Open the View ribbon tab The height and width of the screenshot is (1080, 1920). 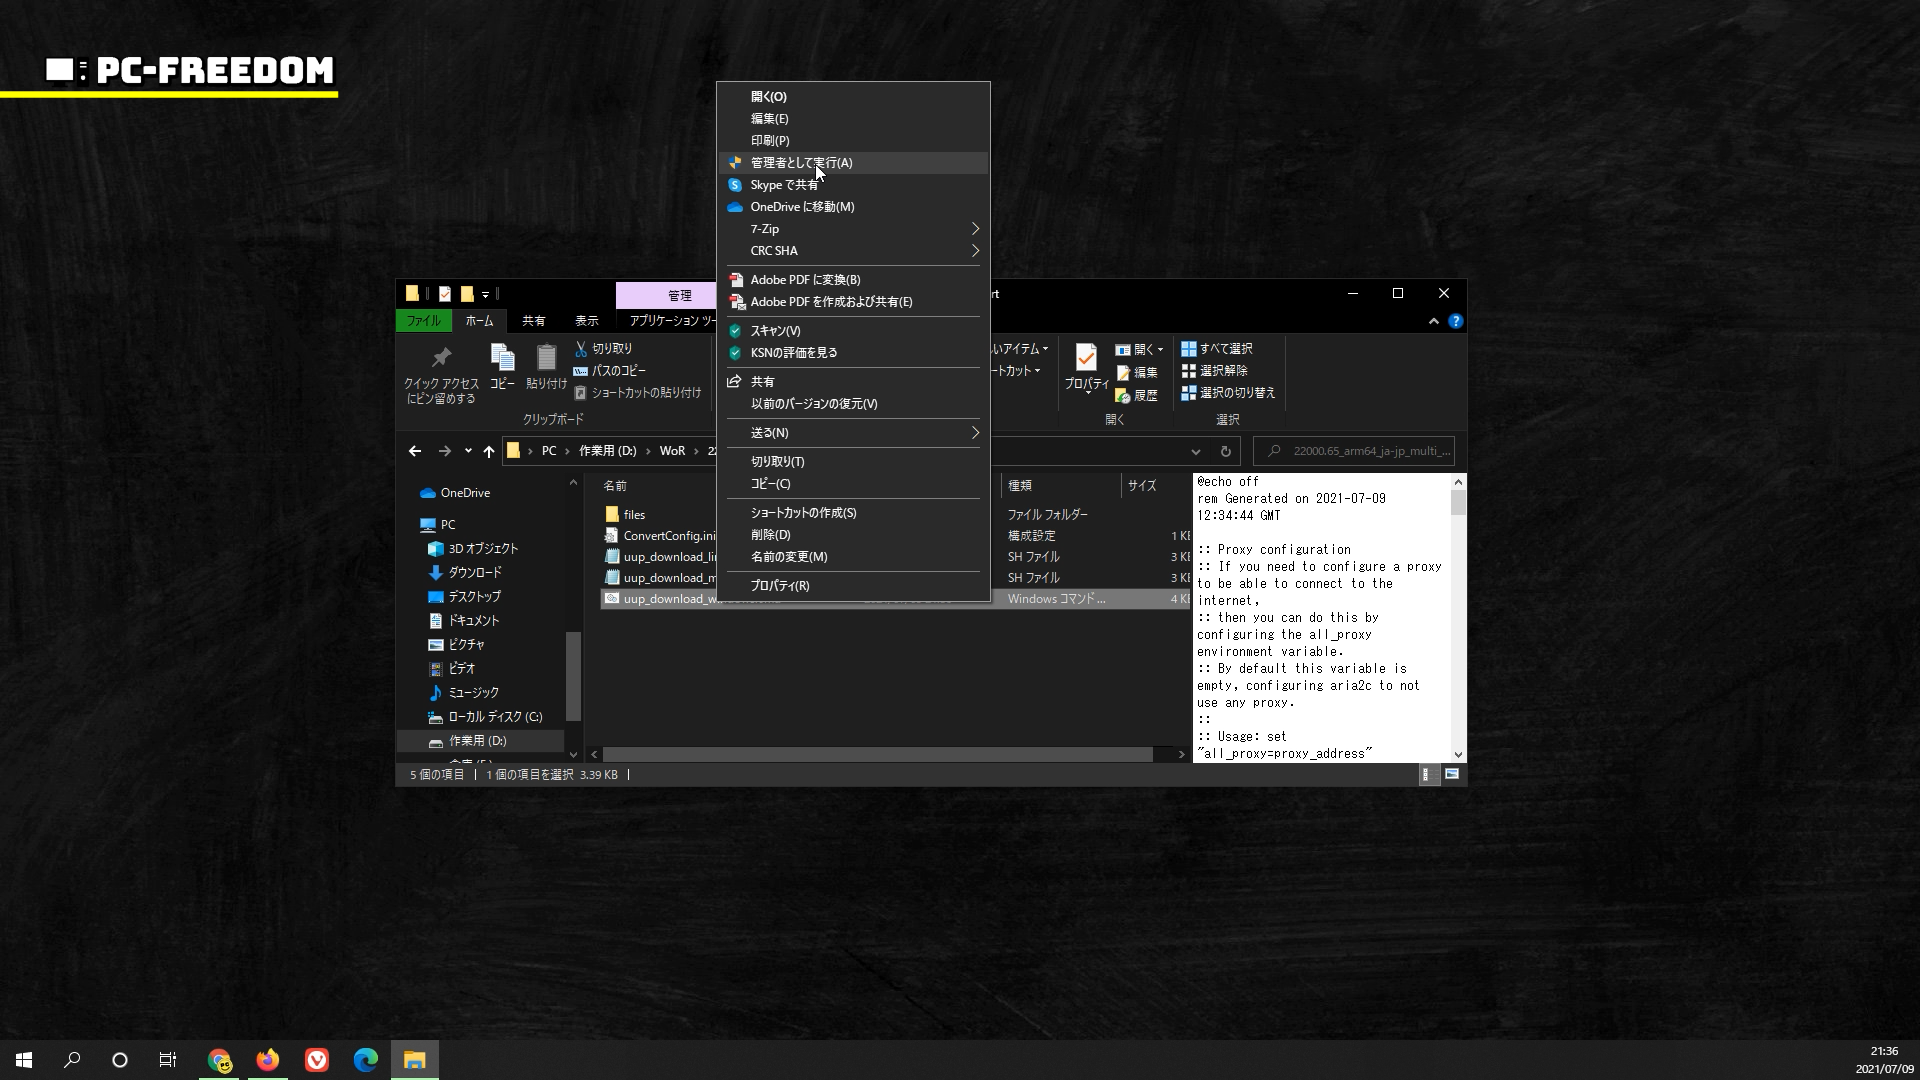pyautogui.click(x=586, y=321)
